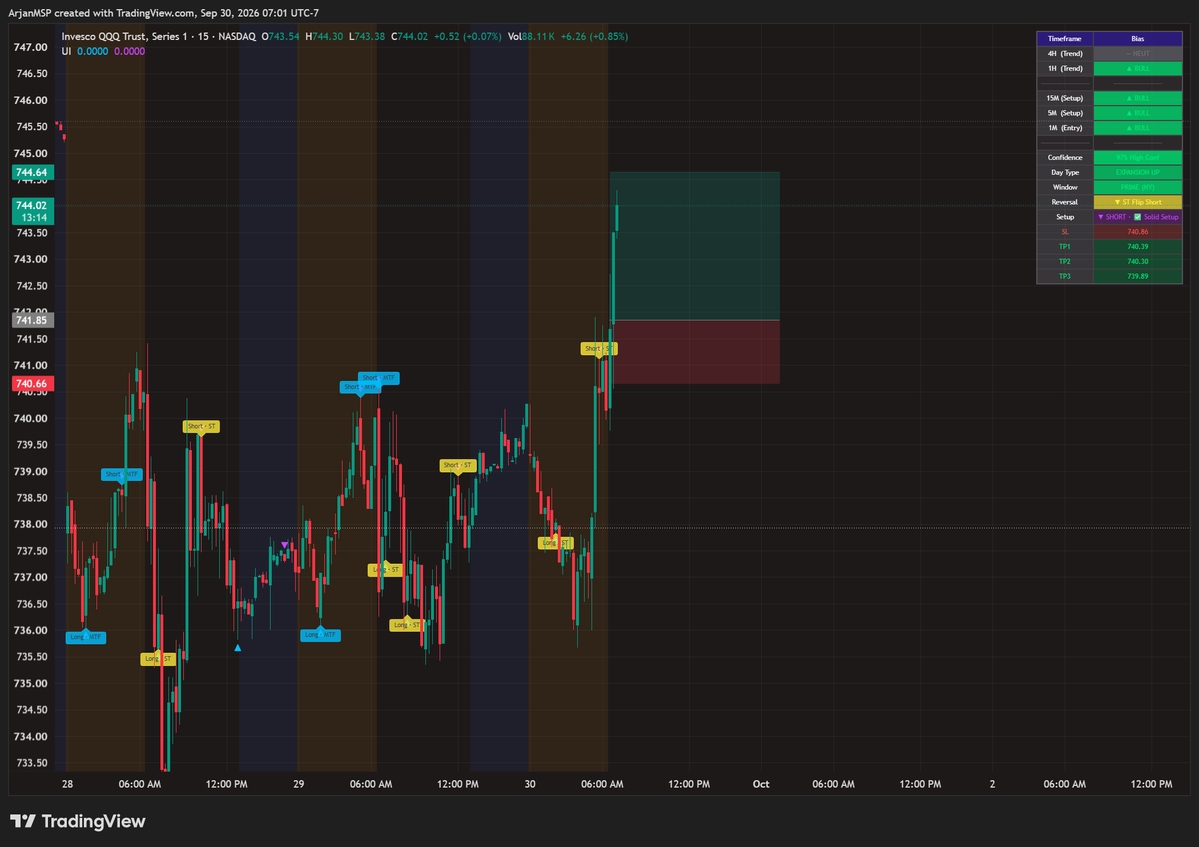Click the 97% High Conf cell
Screen dimensions: 1199x847
(1138, 157)
